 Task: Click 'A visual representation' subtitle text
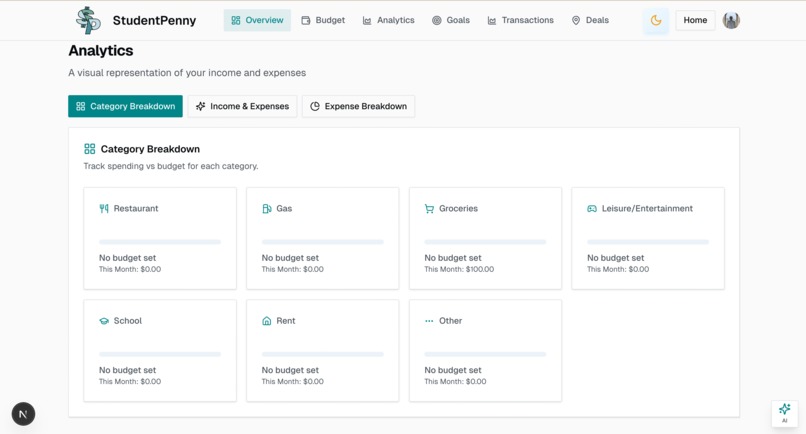point(187,73)
